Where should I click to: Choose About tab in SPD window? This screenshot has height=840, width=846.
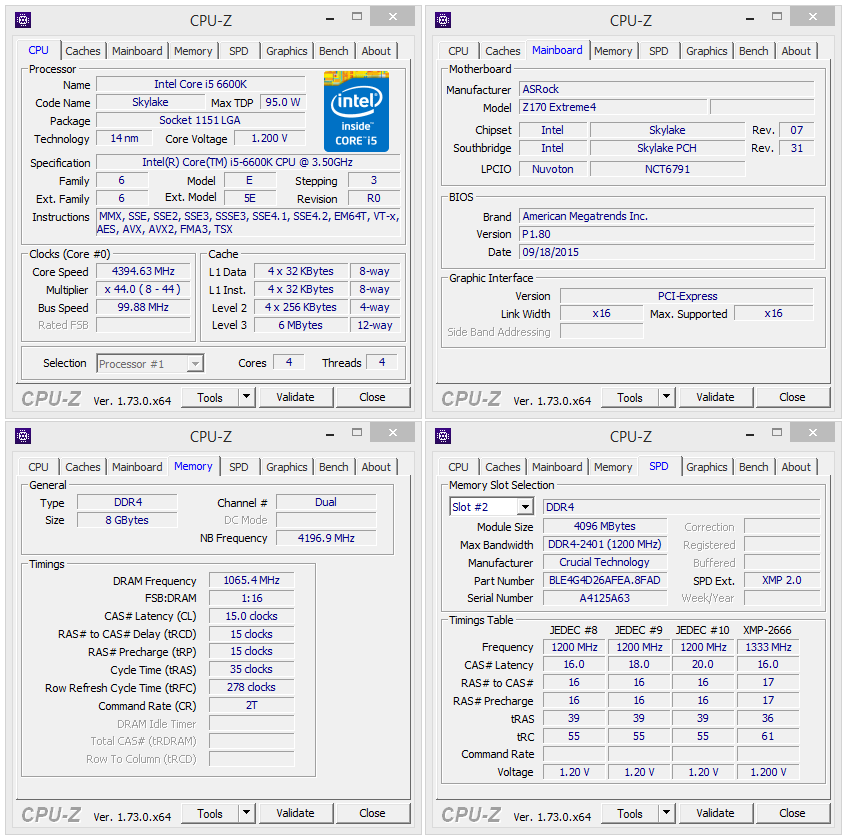[796, 467]
